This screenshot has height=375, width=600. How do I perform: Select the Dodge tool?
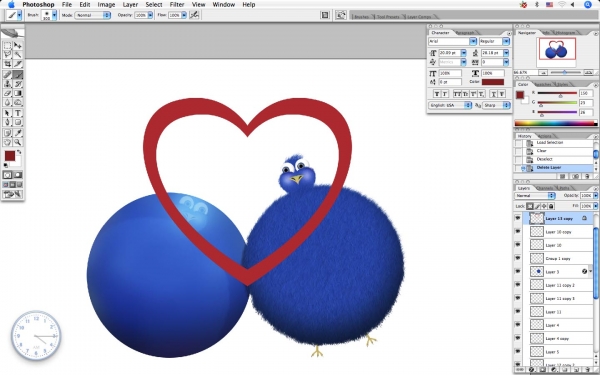[x=18, y=102]
